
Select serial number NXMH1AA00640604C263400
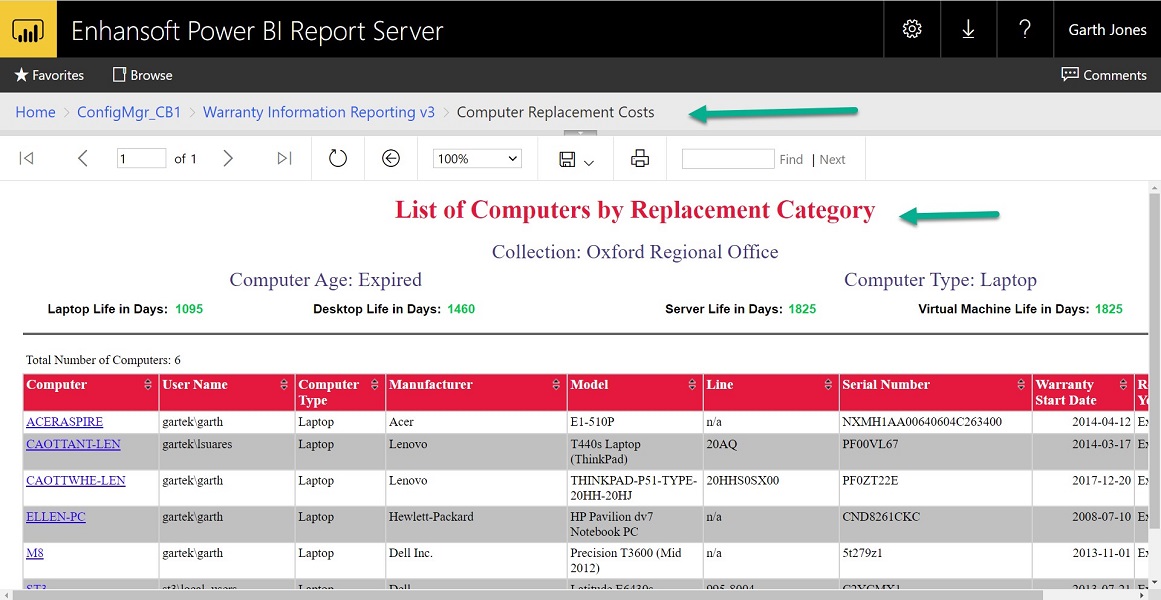point(922,421)
